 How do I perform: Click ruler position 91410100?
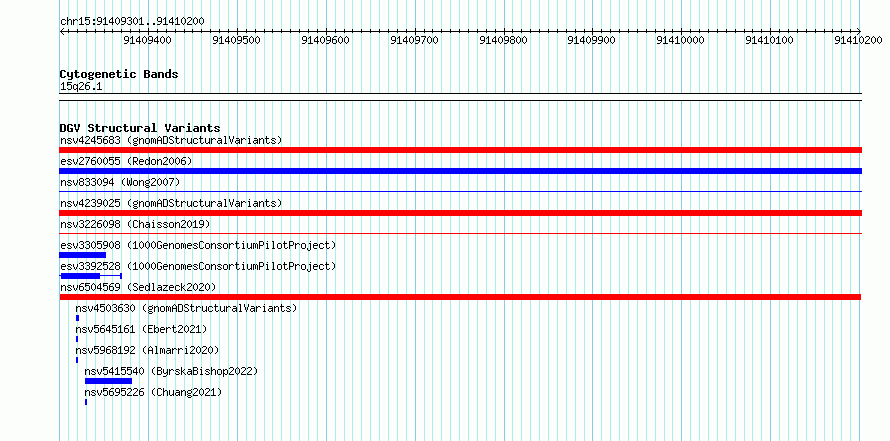769,40
